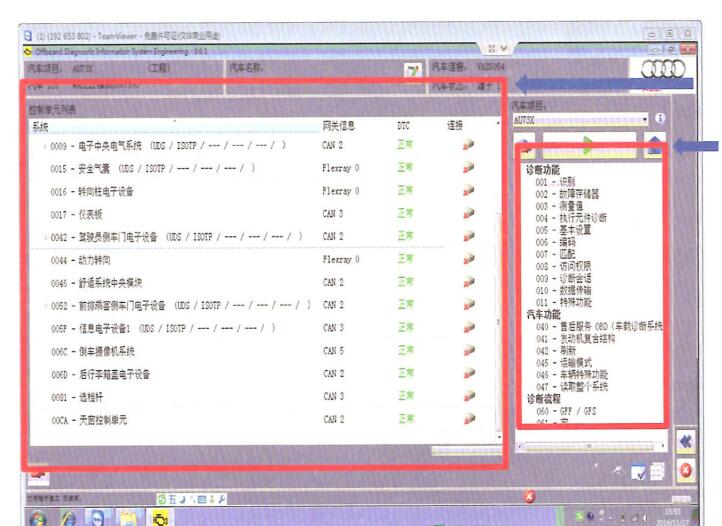Expand the TeamViewer toolbar handle at top
The image size is (722, 526).
point(498,48)
